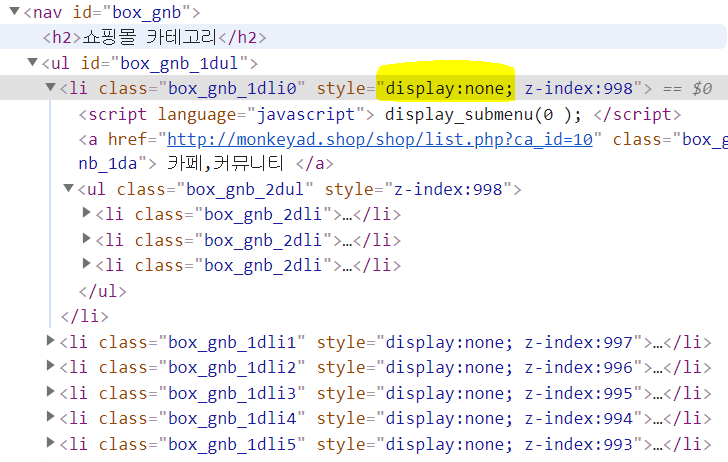Image resolution: width=728 pixels, height=462 pixels.
Task: Expand the li box_gnb_1dli2 node
Action: click(x=51, y=365)
